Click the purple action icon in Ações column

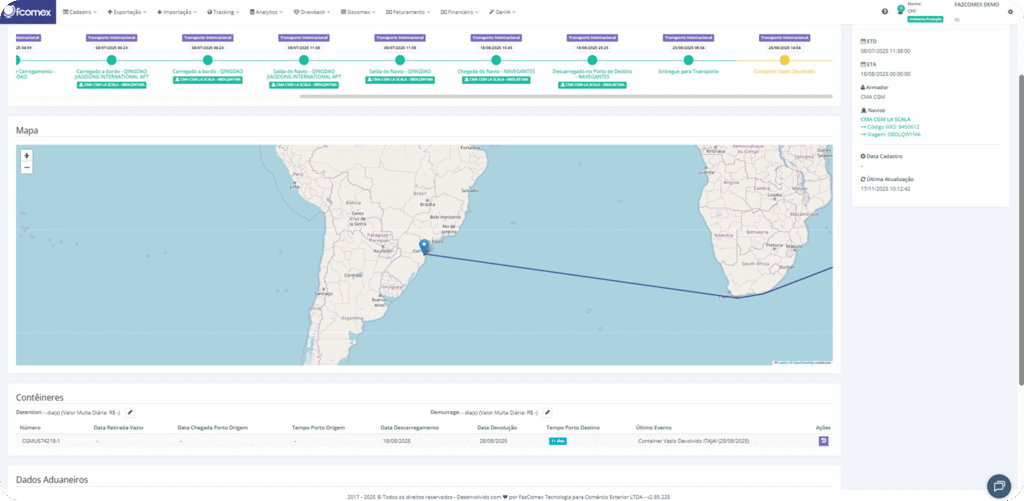[x=823, y=440]
